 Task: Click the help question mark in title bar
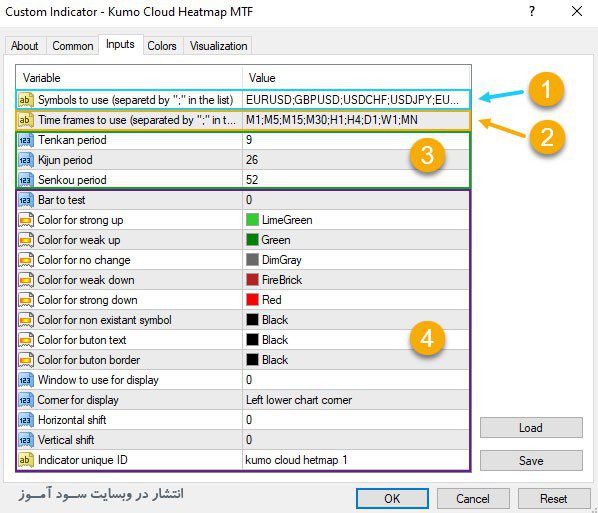tap(532, 11)
